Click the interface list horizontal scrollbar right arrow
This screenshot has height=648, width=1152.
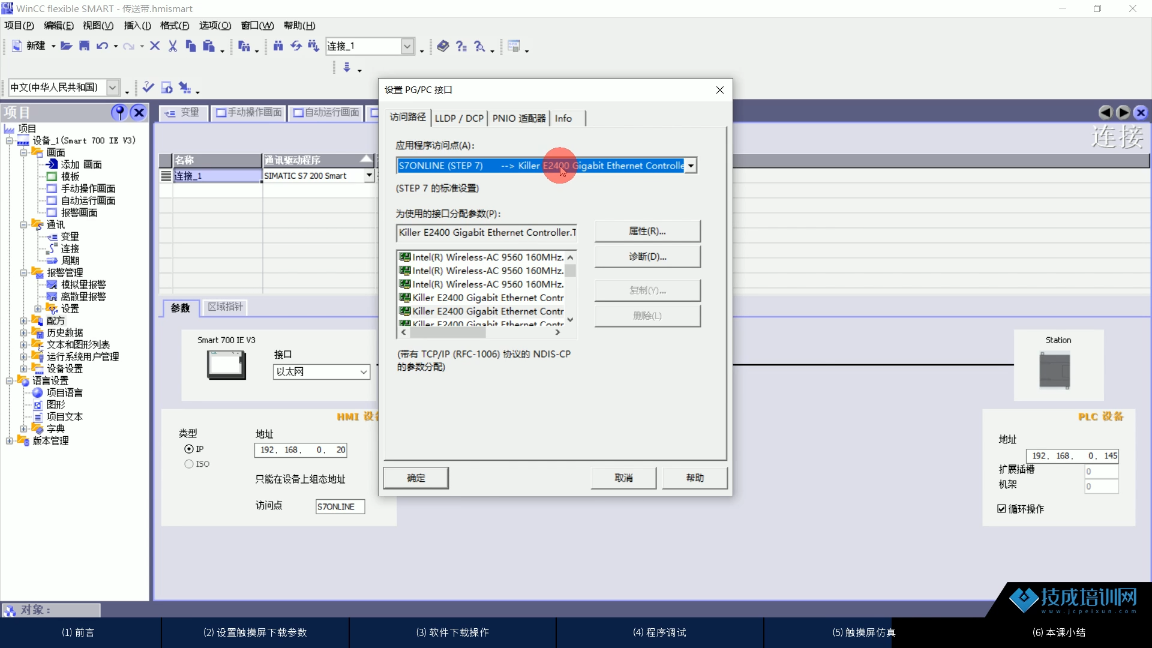(x=558, y=332)
